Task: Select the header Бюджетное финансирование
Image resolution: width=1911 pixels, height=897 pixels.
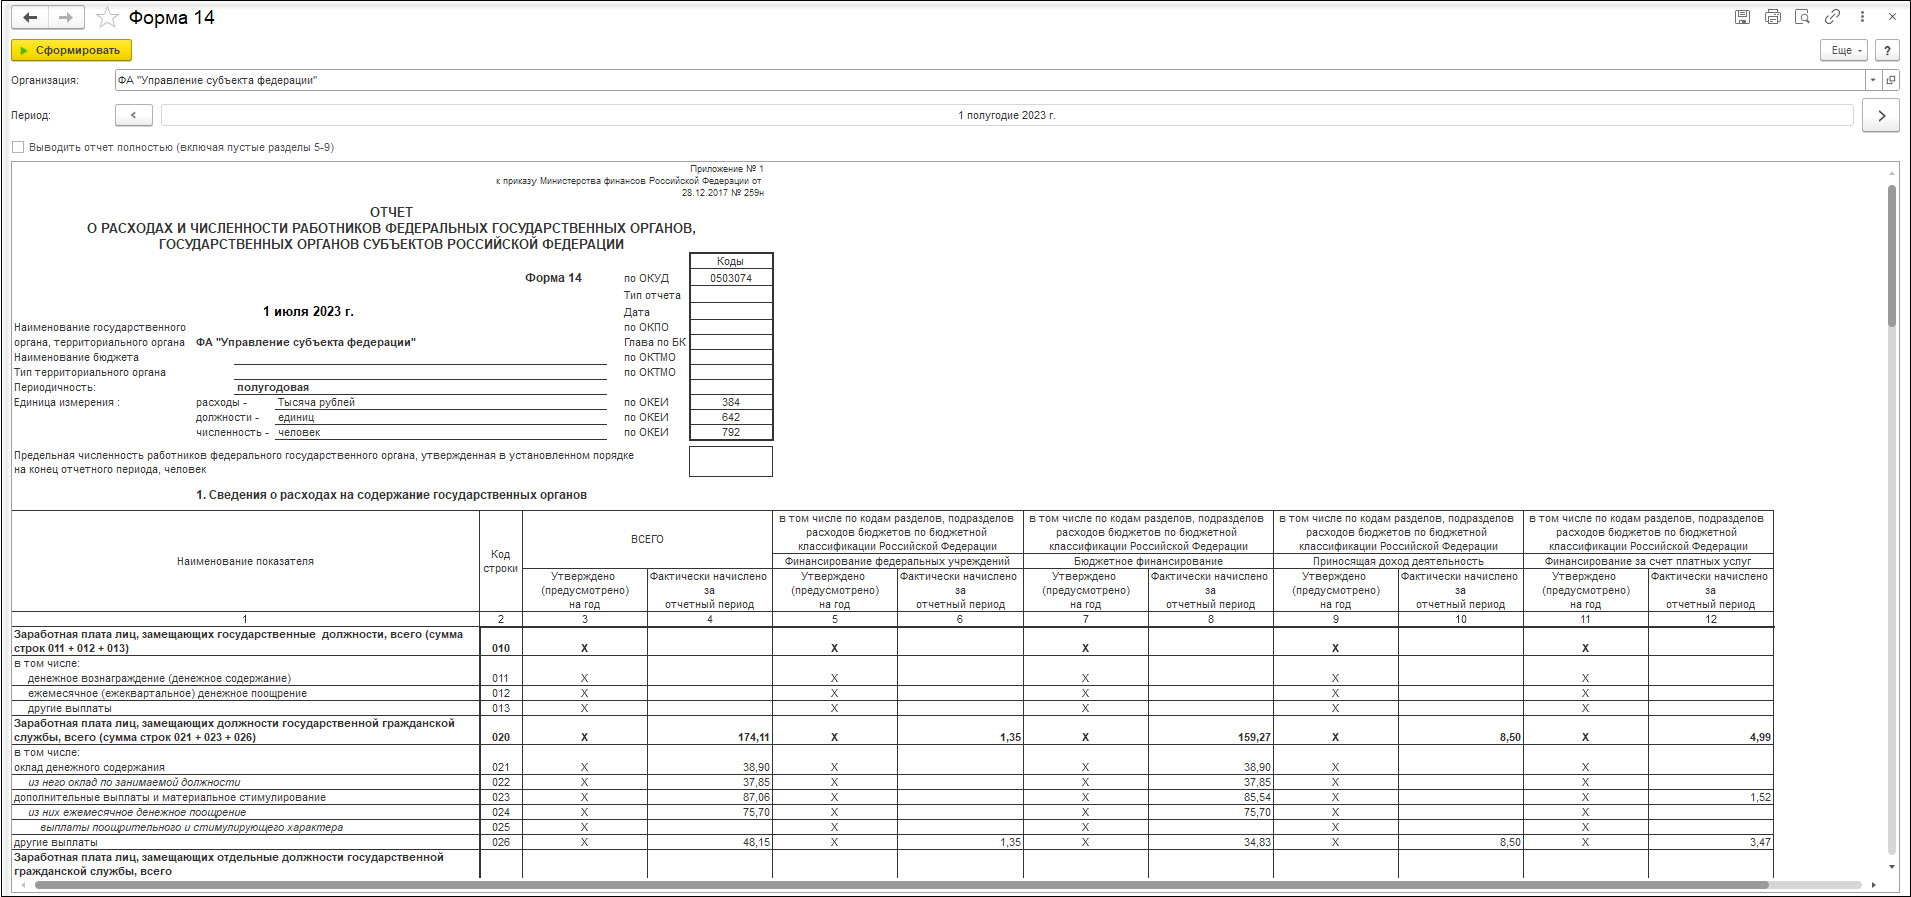Action: (x=1148, y=561)
